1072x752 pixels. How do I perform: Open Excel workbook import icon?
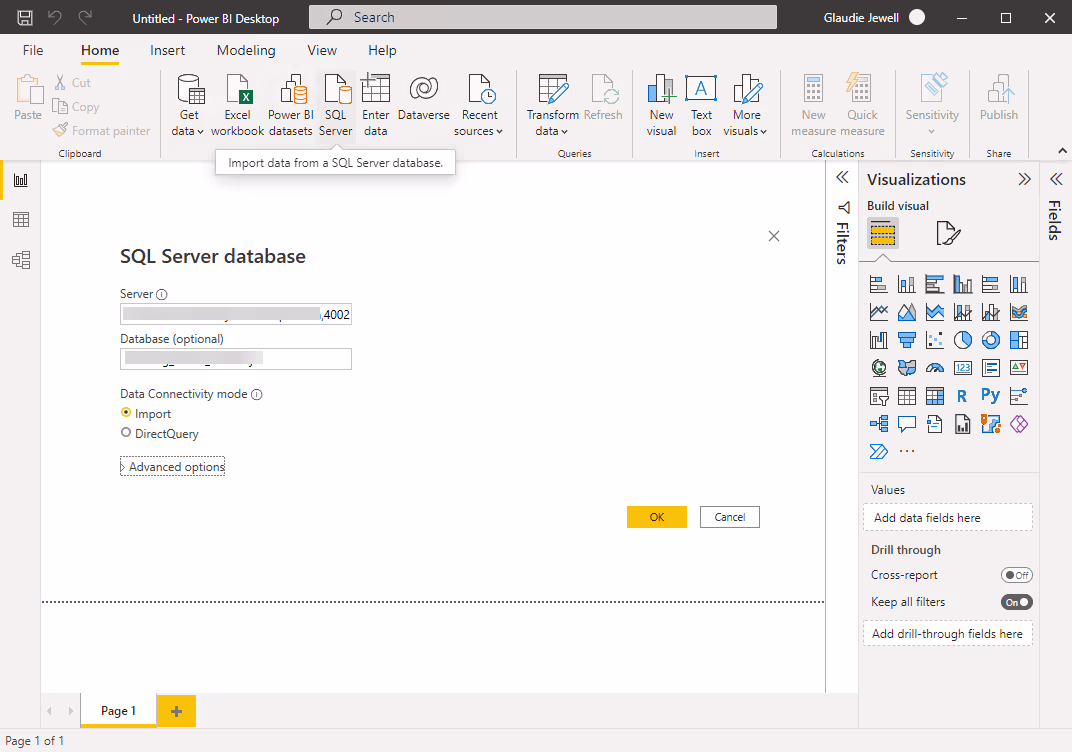[237, 106]
